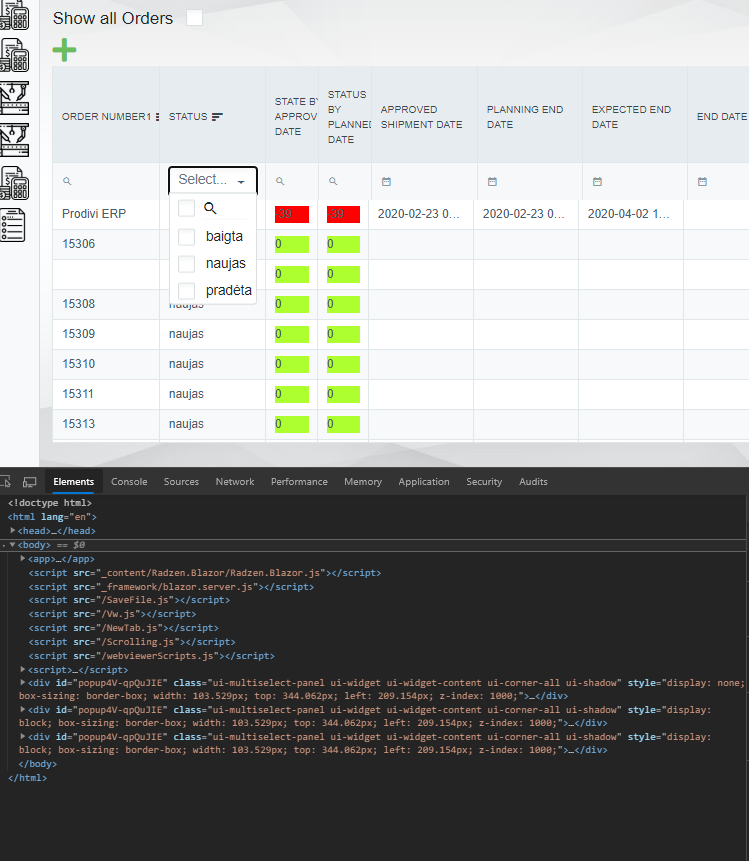
Task: Check the baigta status option
Action: 186,237
